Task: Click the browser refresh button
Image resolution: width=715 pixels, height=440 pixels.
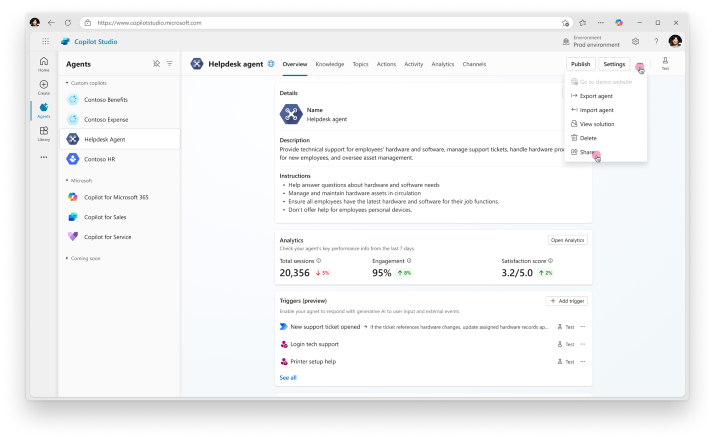Action: pyautogui.click(x=68, y=22)
